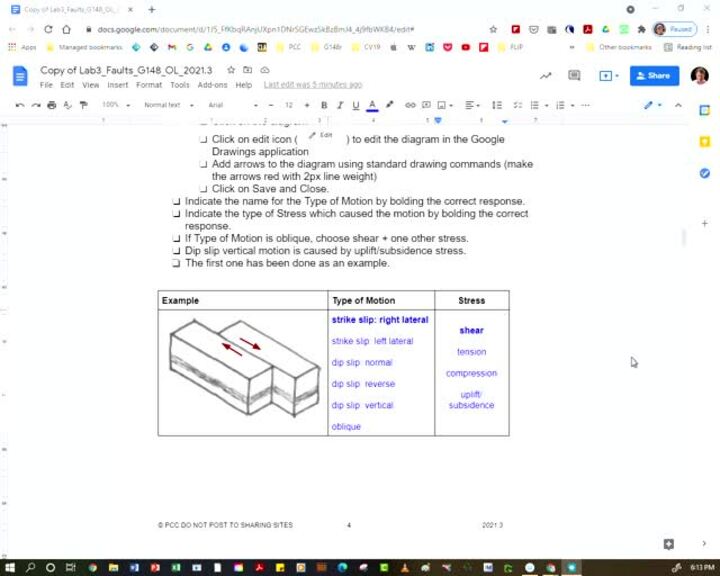720x576 pixels.
Task: Check the 'The first one has been done' checkbox
Action: pos(176,263)
